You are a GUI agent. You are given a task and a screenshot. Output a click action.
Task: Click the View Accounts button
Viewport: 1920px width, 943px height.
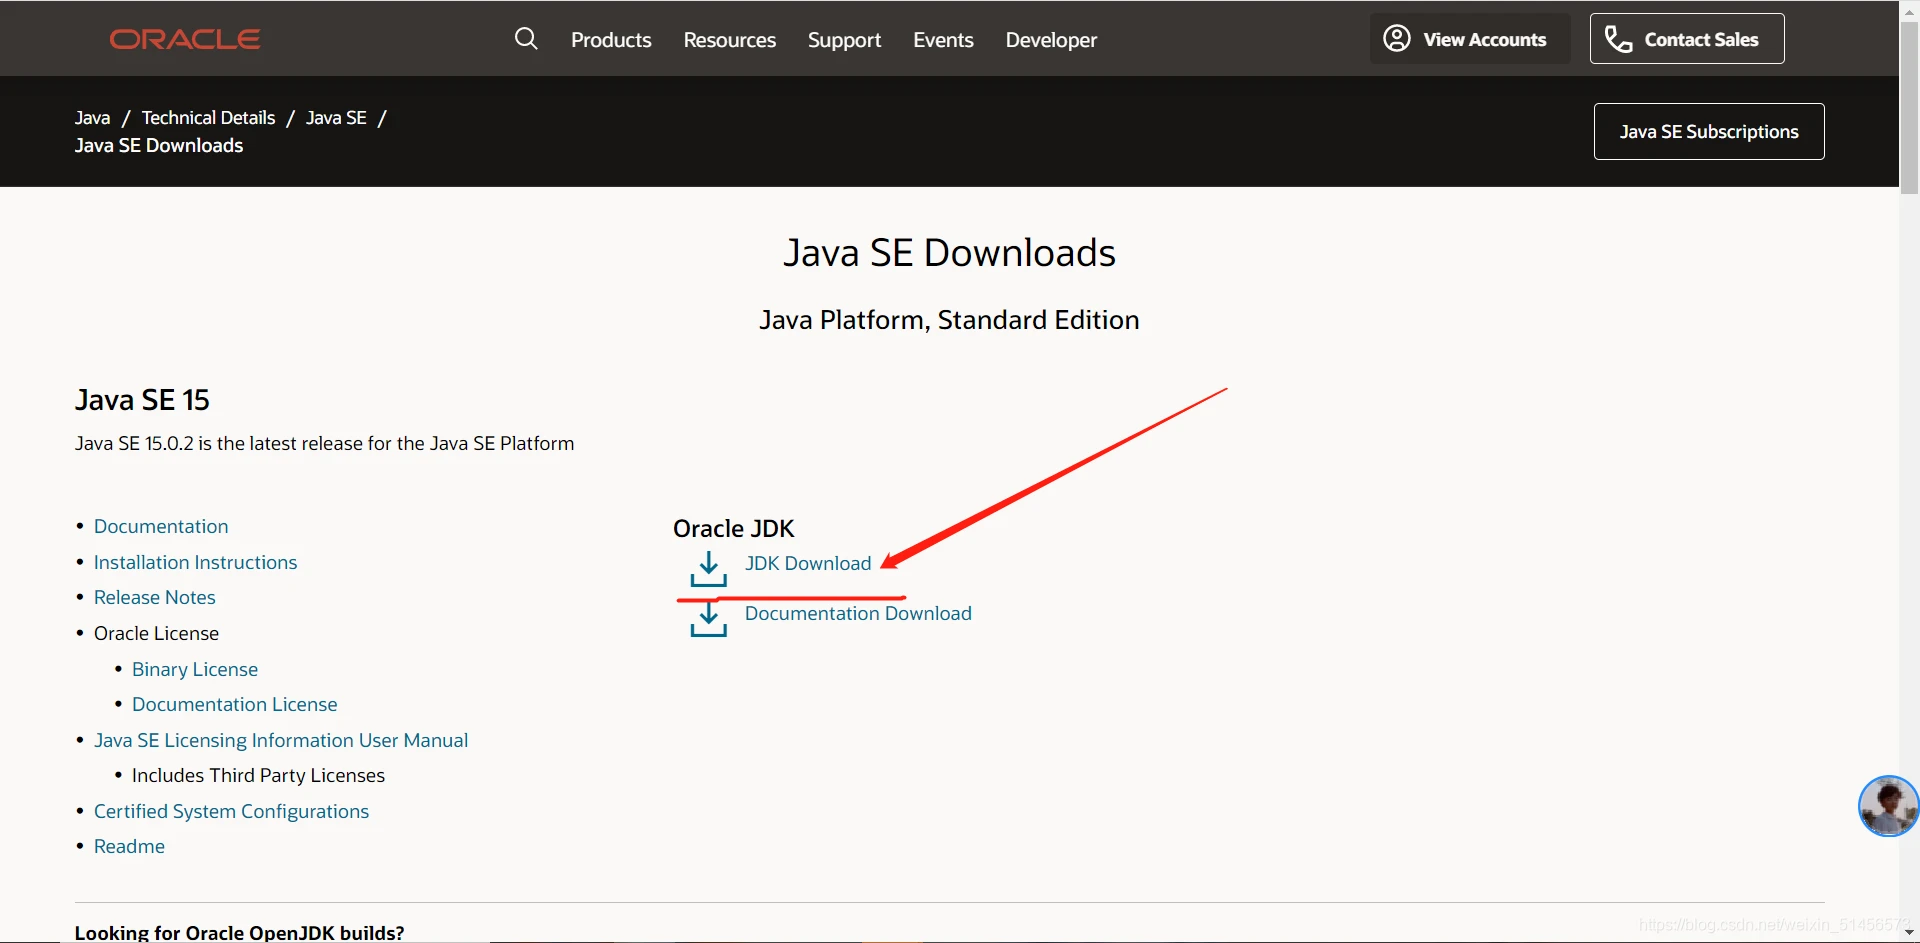tap(1470, 39)
